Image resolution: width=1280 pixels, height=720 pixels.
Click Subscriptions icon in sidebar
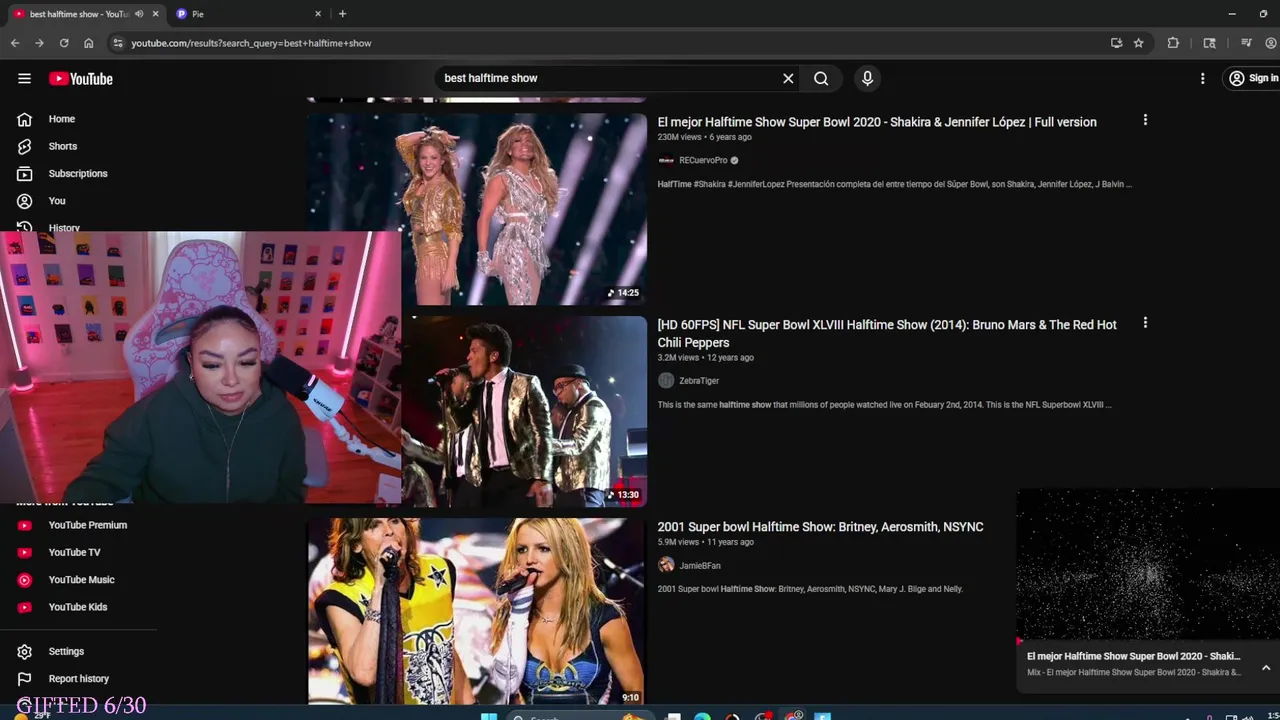click(x=24, y=173)
